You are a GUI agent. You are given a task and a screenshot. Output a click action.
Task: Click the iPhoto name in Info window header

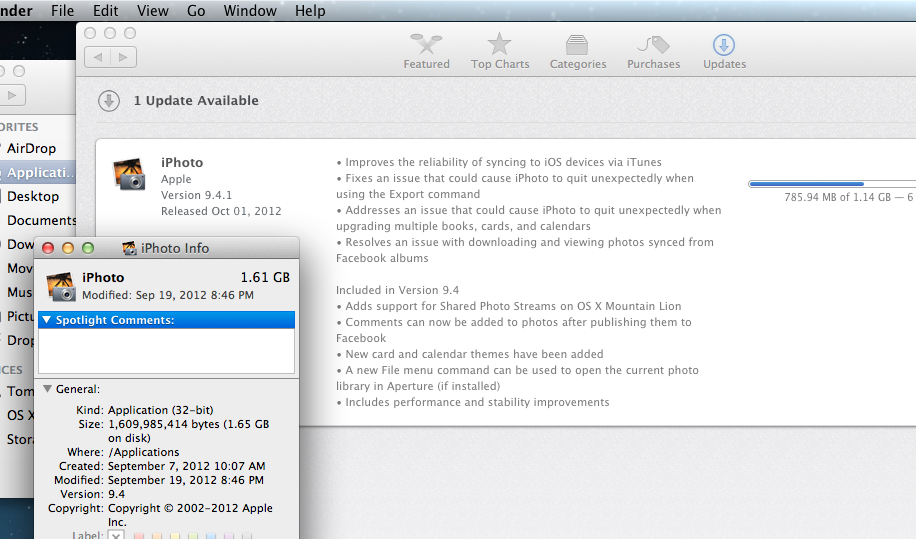pyautogui.click(x=103, y=277)
